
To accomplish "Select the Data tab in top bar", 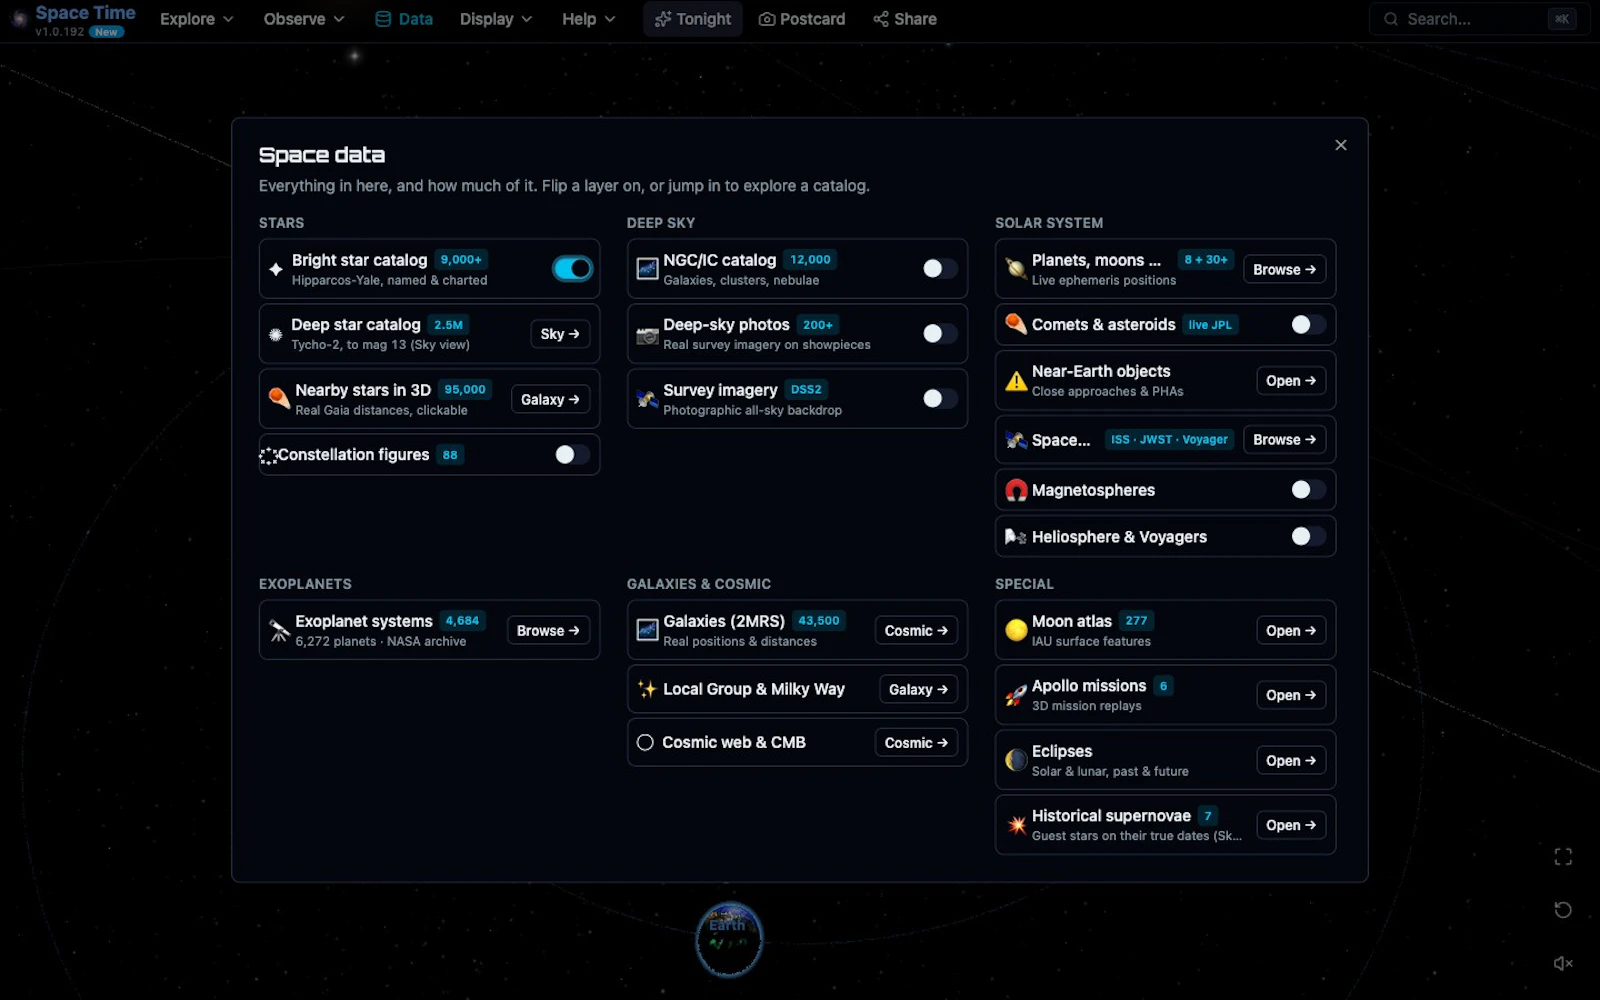I will pos(404,19).
